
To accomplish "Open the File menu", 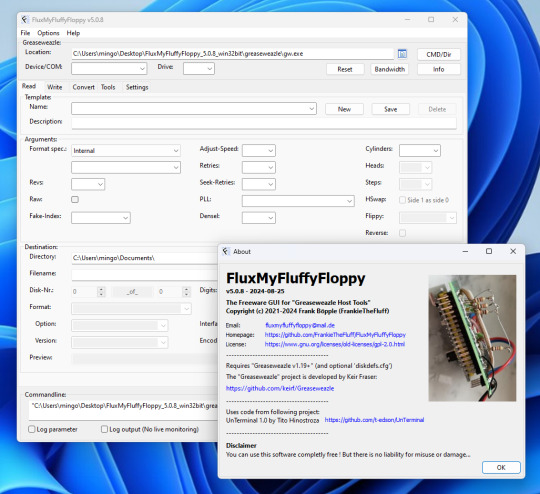I will tap(25, 33).
